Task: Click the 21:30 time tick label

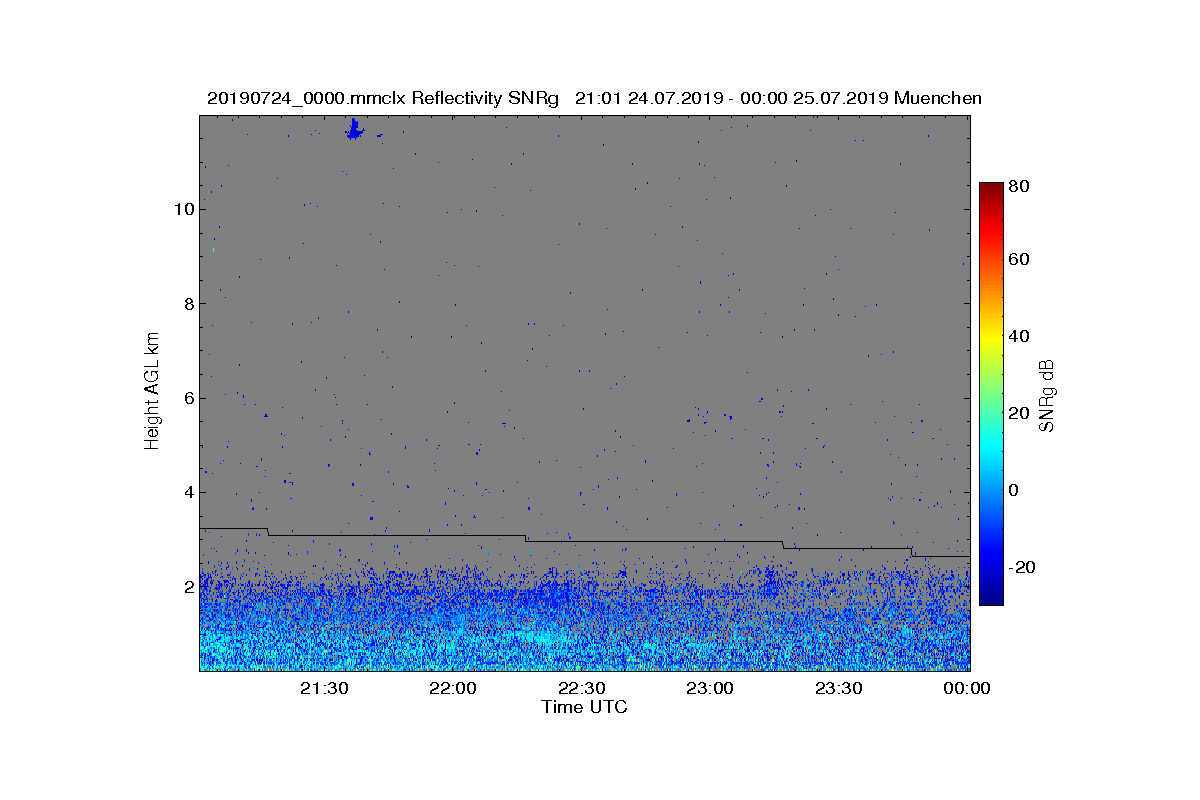Action: click(324, 688)
